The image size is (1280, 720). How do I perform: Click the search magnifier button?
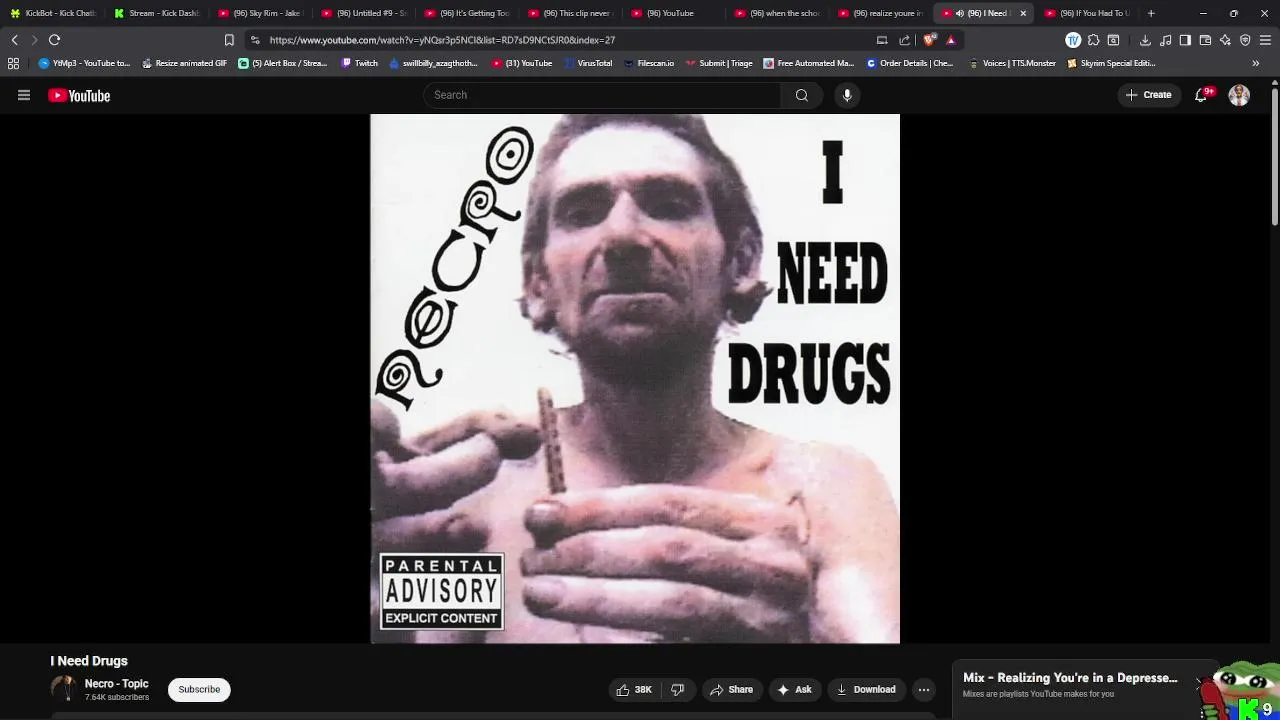click(802, 95)
